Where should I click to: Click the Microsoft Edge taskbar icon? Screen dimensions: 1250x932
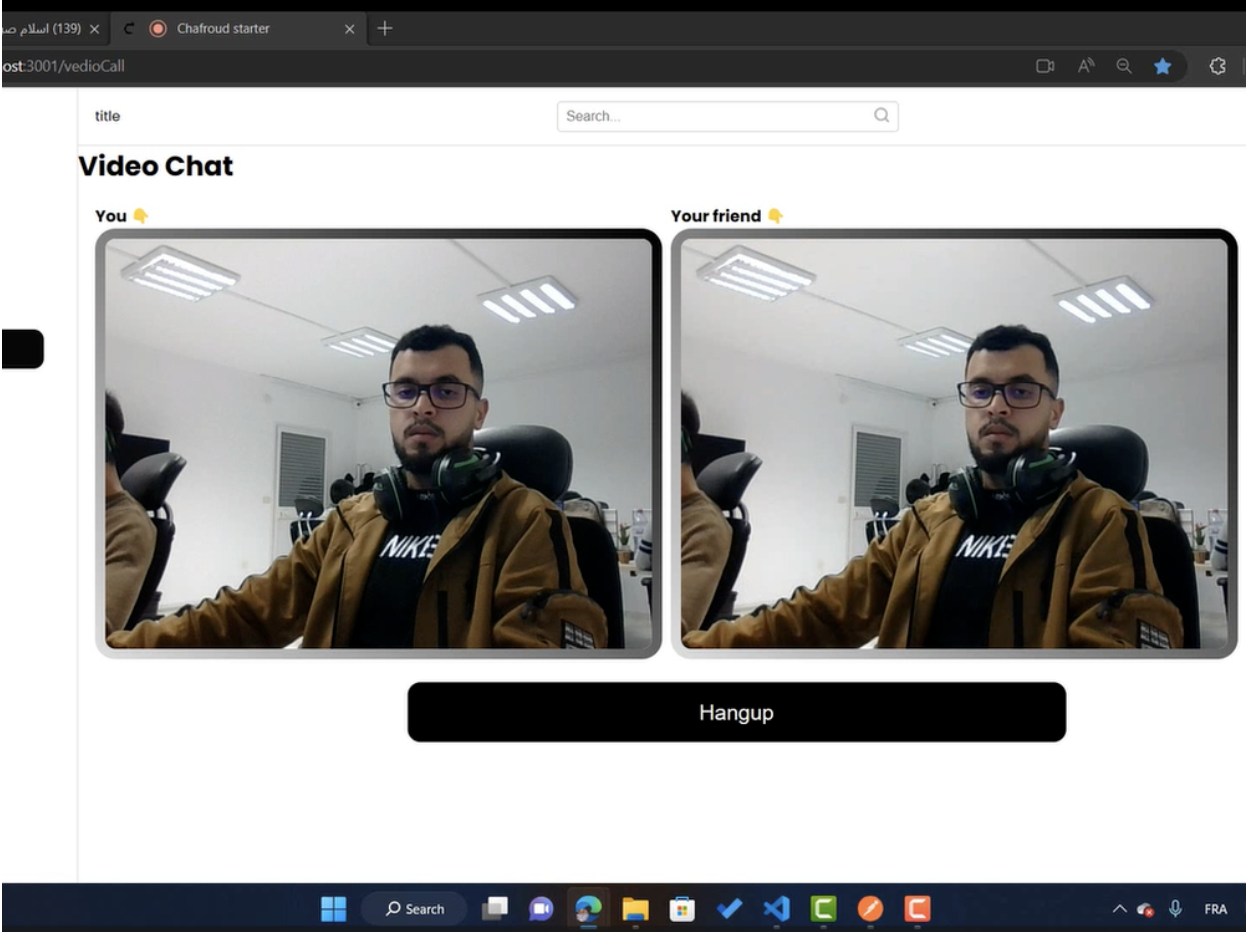pos(587,909)
